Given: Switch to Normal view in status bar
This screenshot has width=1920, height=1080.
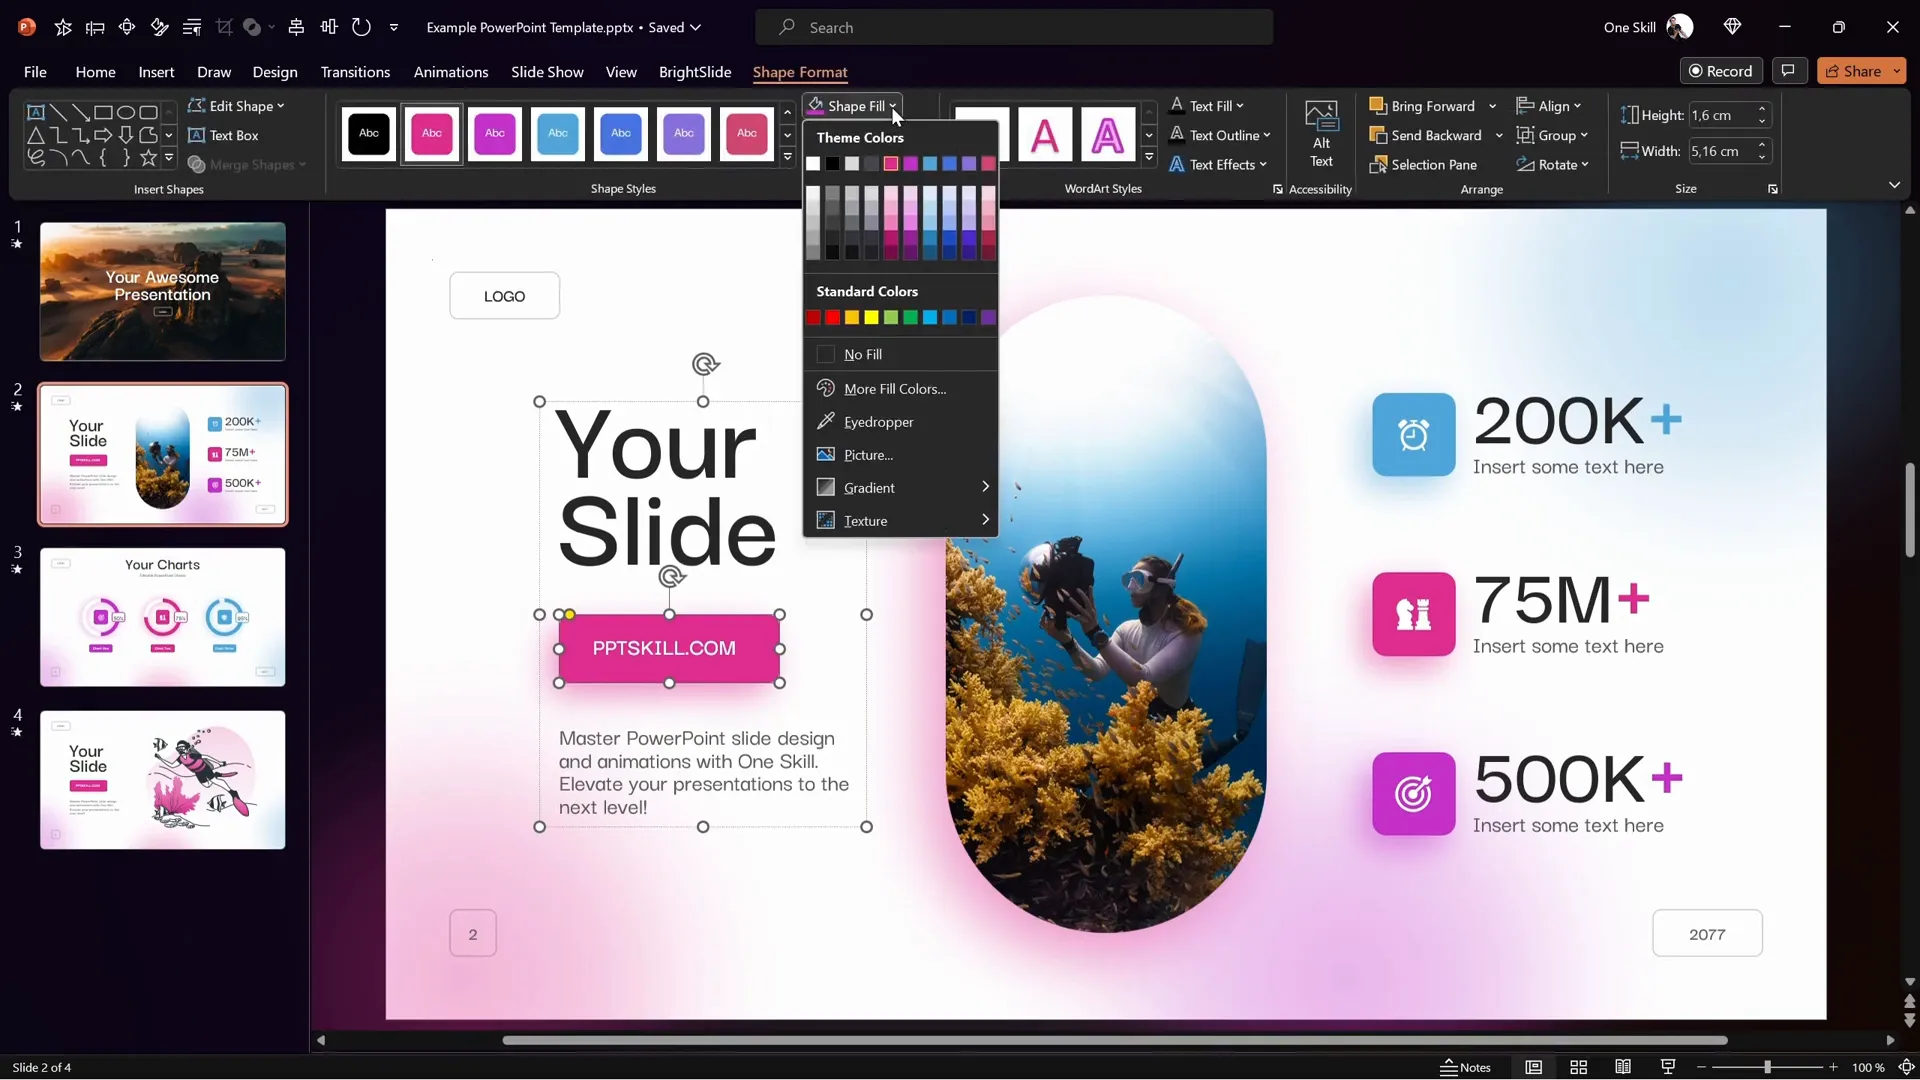Looking at the screenshot, I should [1533, 1067].
